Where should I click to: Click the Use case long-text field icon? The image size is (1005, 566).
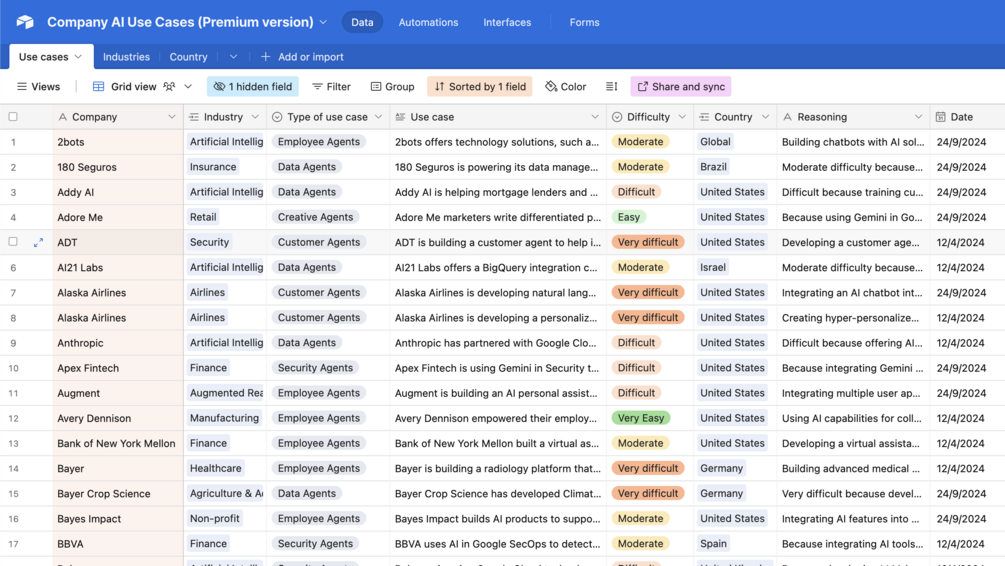point(400,117)
